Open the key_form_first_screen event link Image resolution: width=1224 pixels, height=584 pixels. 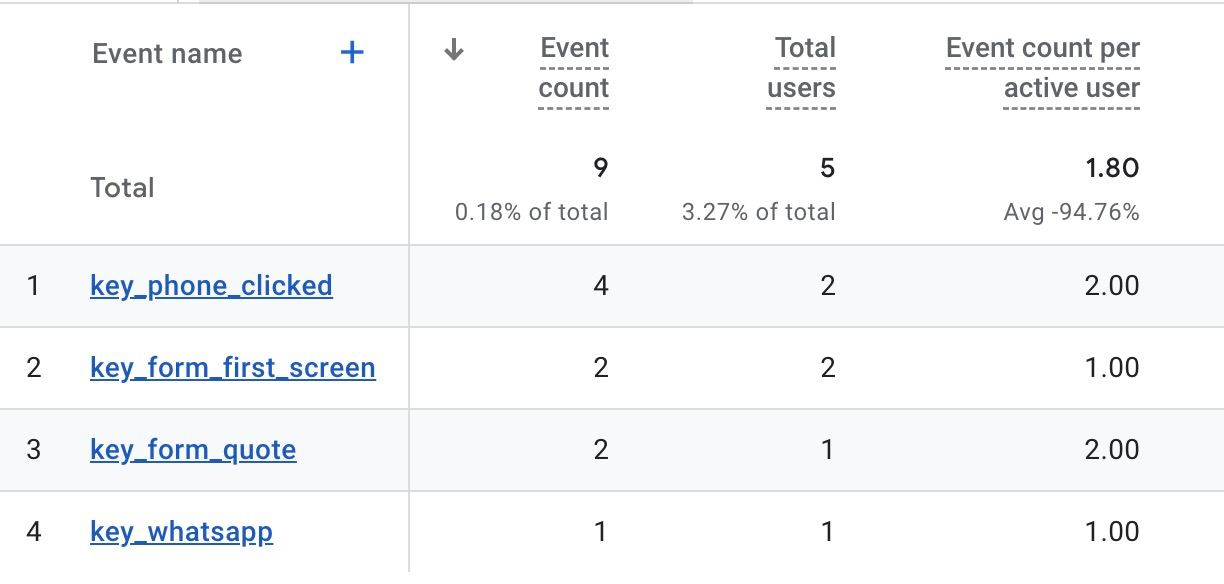pos(232,368)
